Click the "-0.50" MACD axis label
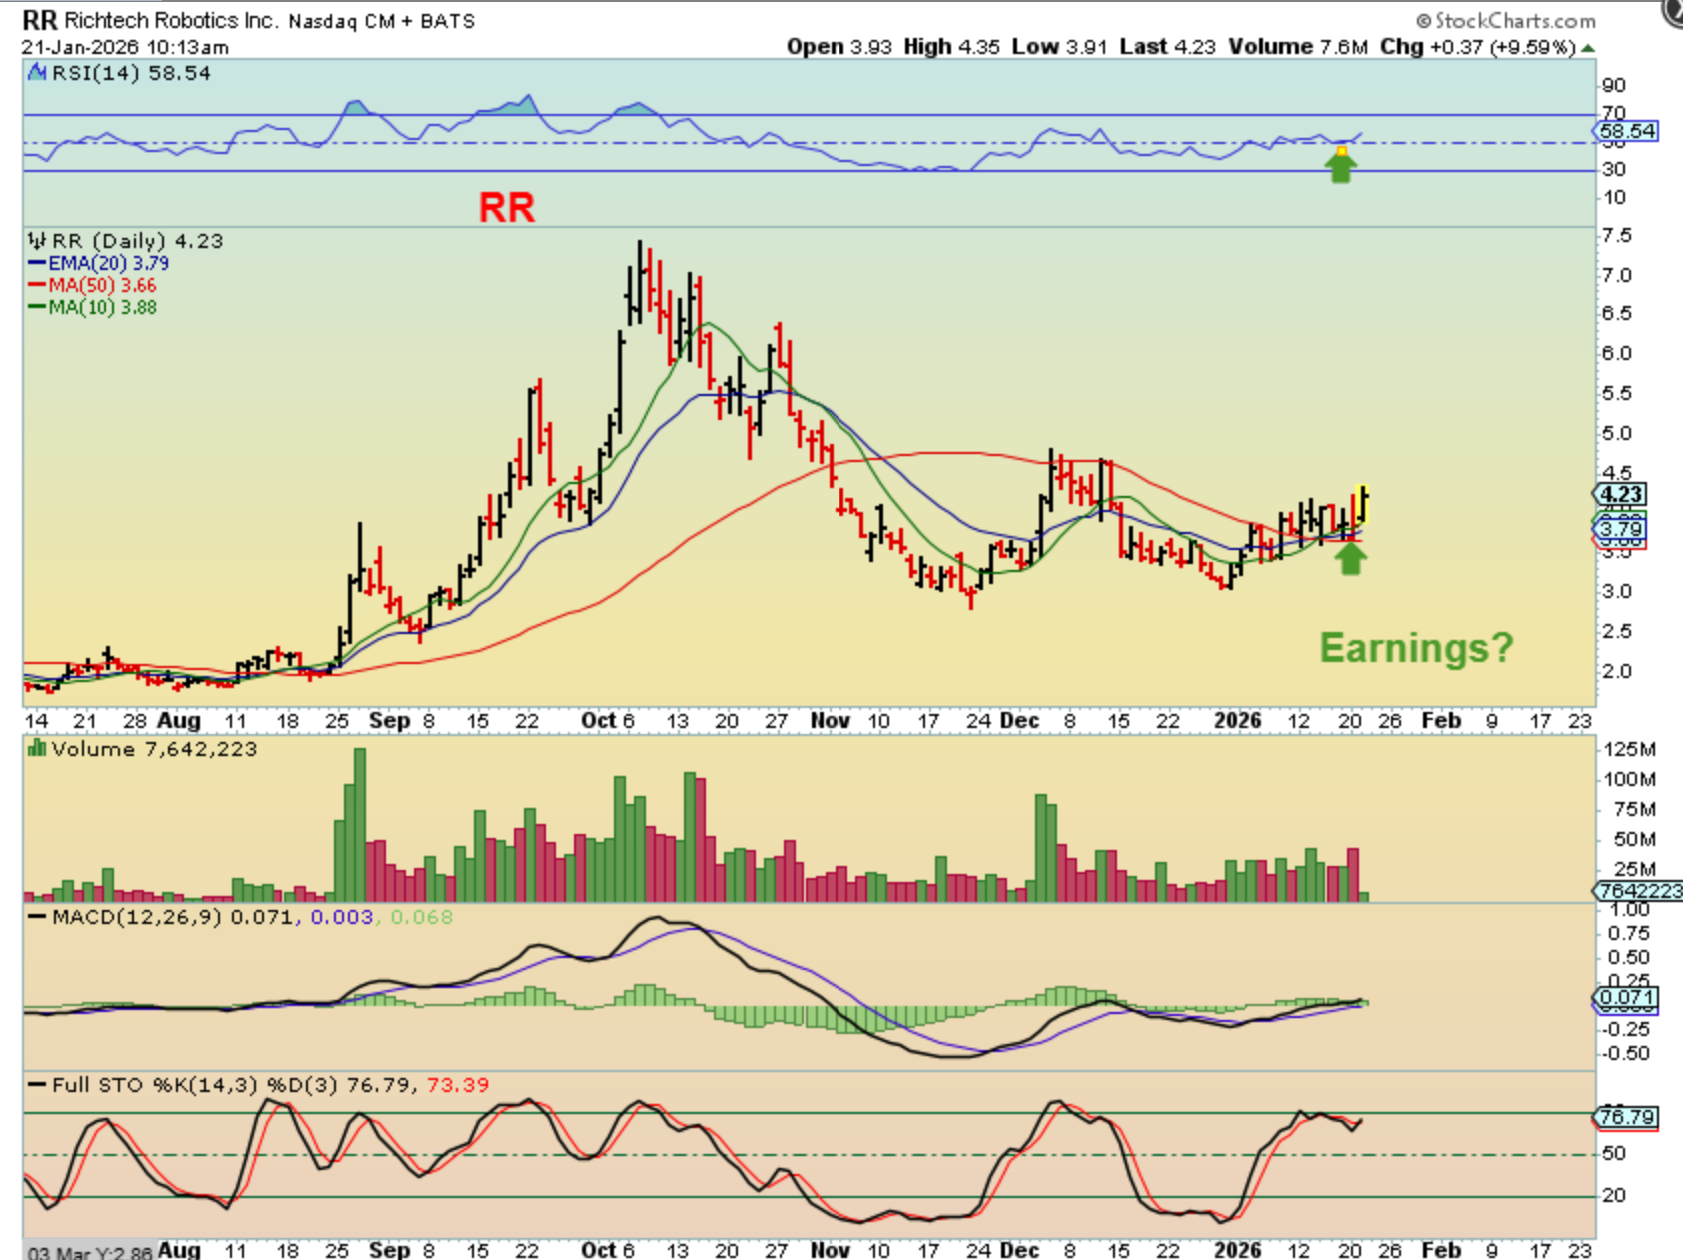Image resolution: width=1683 pixels, height=1260 pixels. (1627, 1053)
